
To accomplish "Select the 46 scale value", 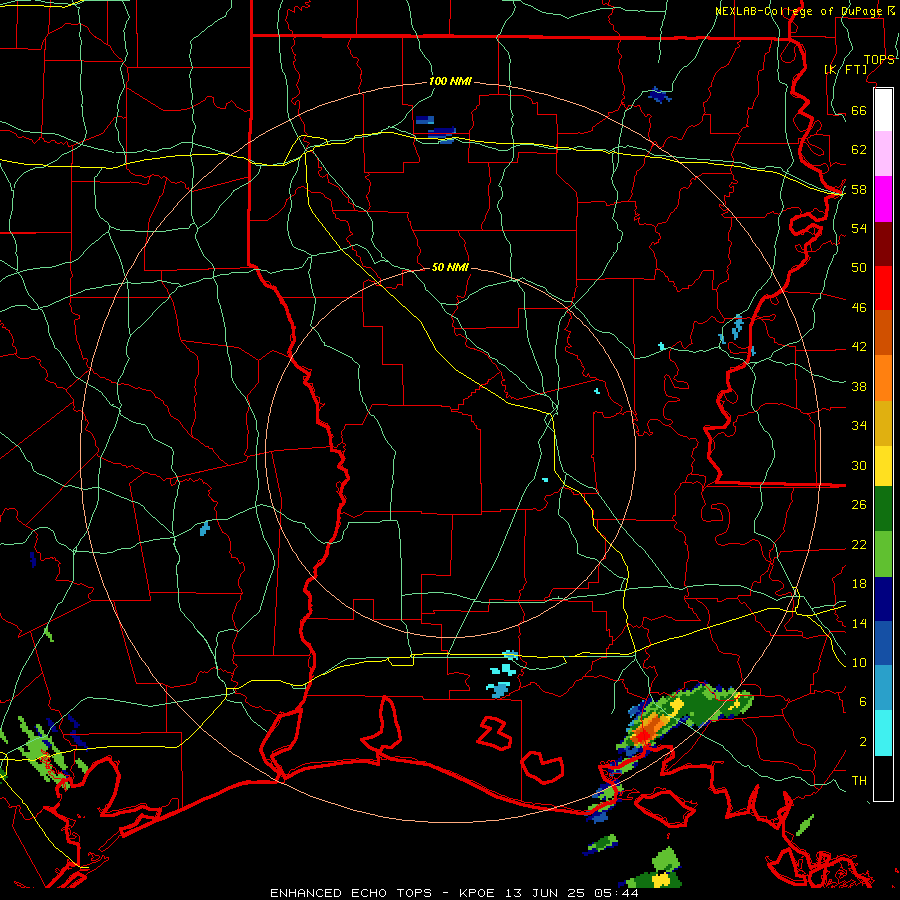I will click(859, 308).
